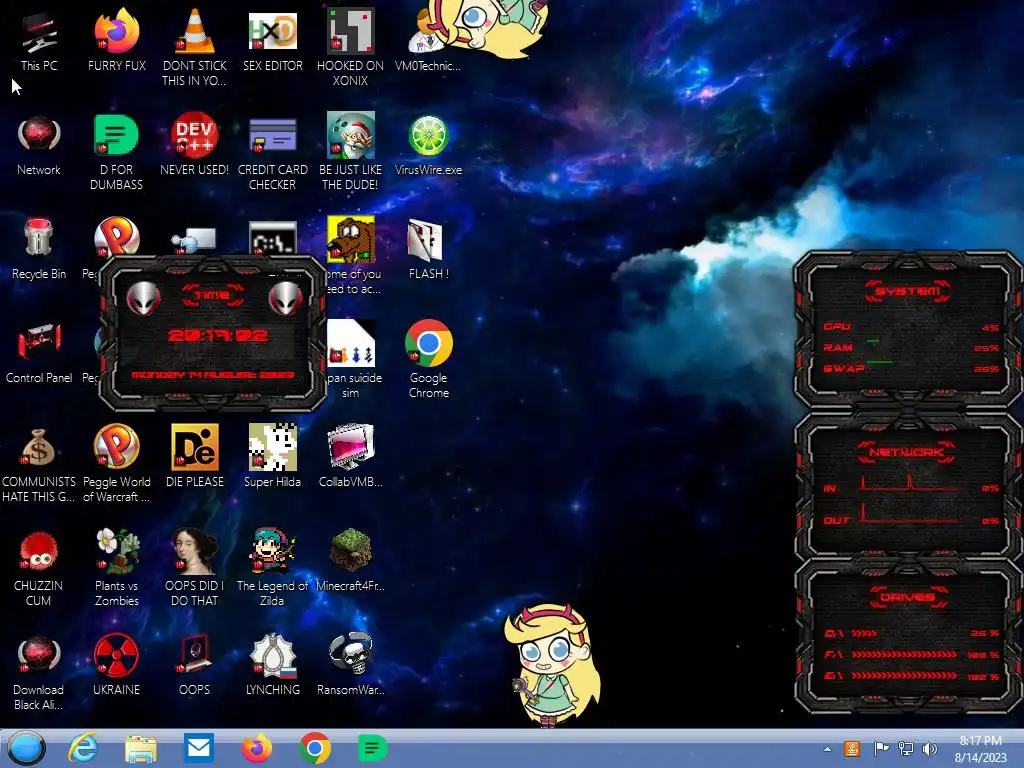This screenshot has height=768, width=1024.
Task: Click the DRIVES widget header
Action: coord(908,597)
